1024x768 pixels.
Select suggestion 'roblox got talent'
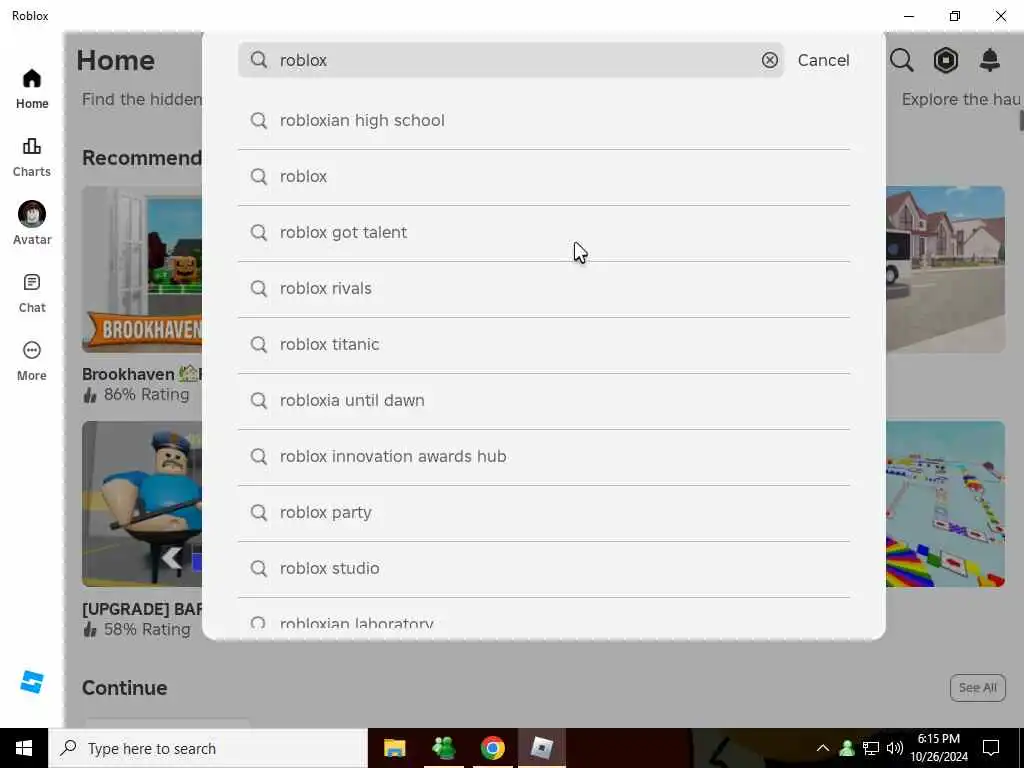click(x=544, y=233)
